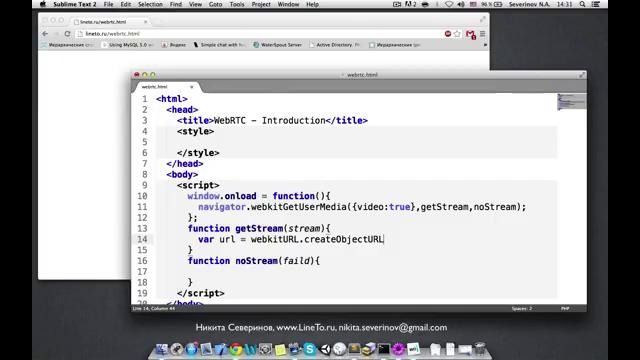Open the 'Simple chat with' bookmark
This screenshot has height=360, width=640.
219,45
